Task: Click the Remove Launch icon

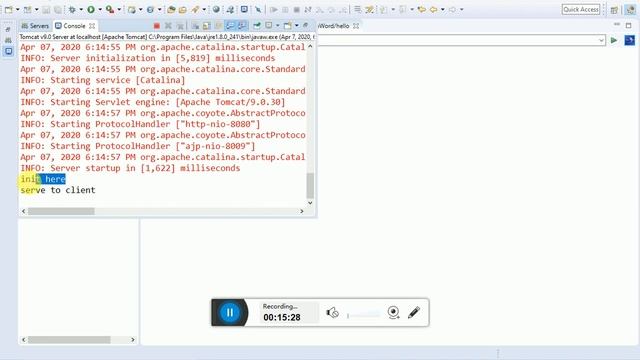Action: (x=168, y=26)
